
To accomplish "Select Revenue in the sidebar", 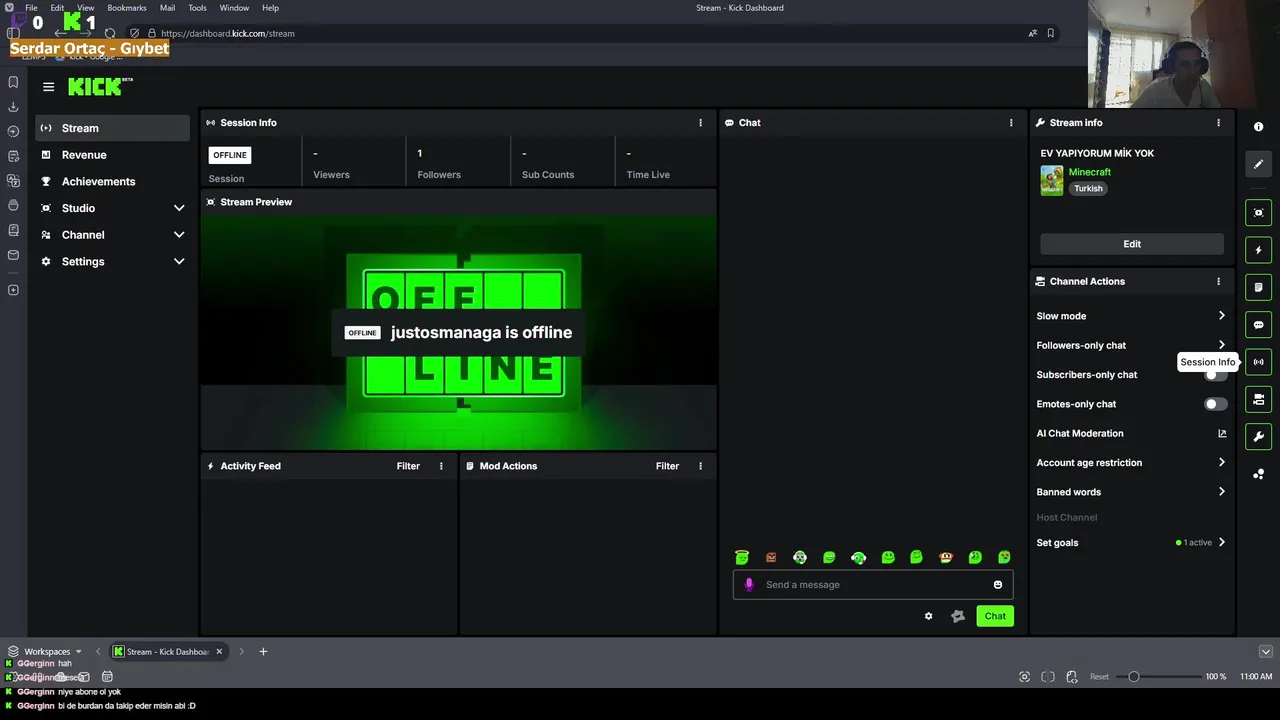I will tap(112, 155).
